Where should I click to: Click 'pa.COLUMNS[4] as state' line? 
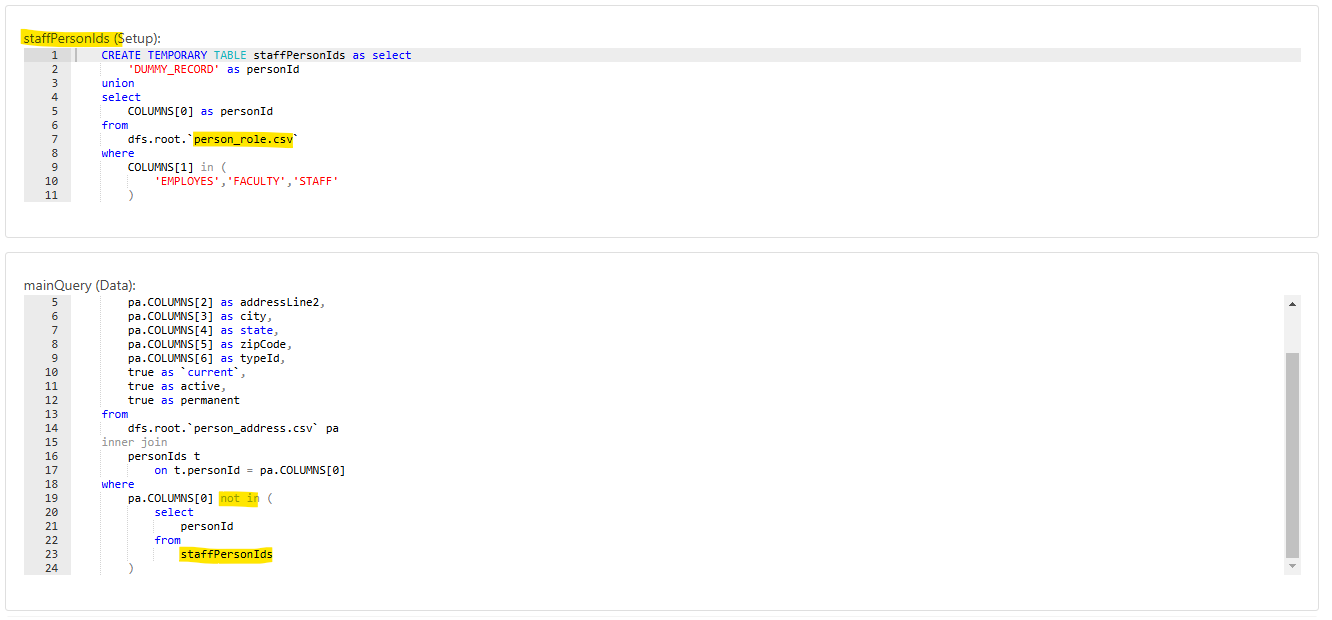204,330
